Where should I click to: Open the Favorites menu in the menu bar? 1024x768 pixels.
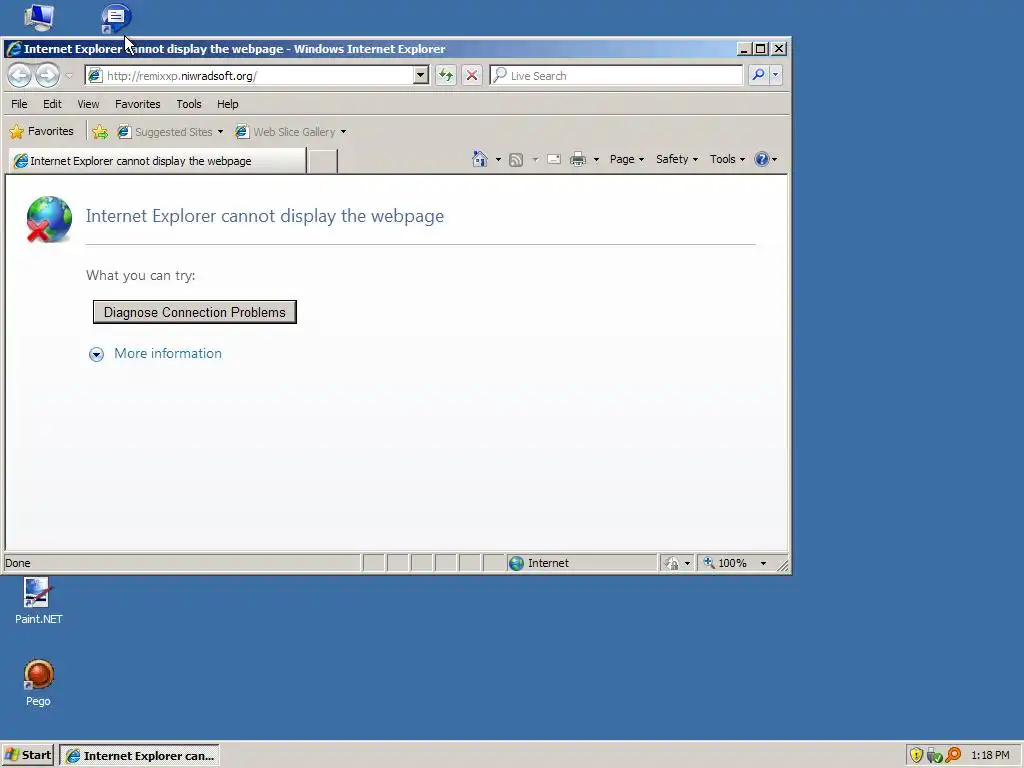(x=138, y=104)
